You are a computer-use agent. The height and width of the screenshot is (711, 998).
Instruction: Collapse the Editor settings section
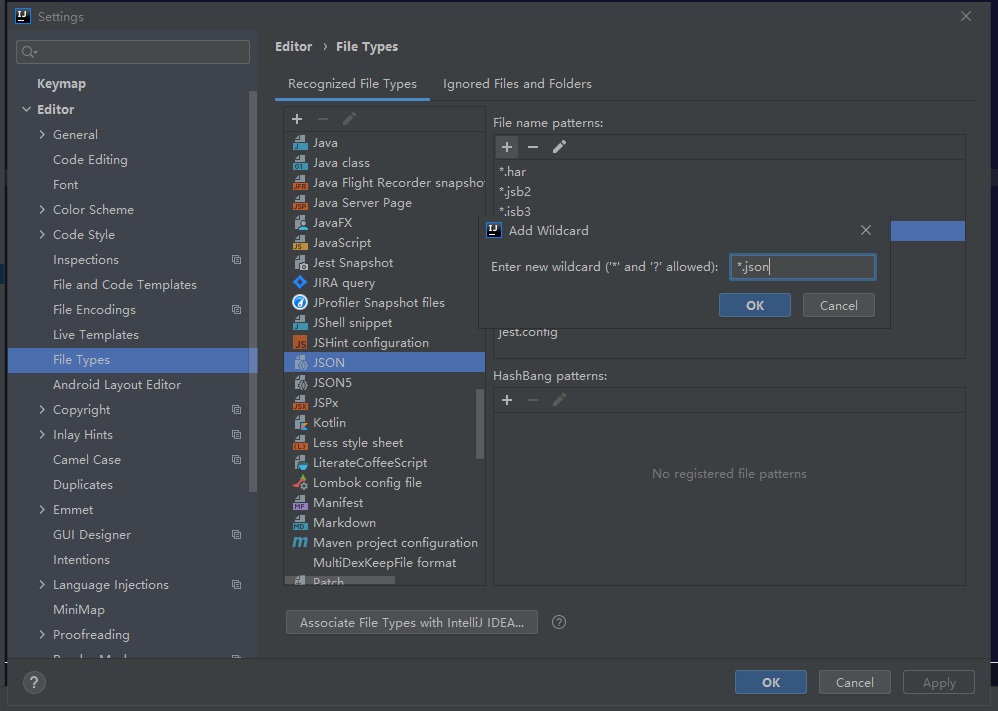click(x=26, y=109)
